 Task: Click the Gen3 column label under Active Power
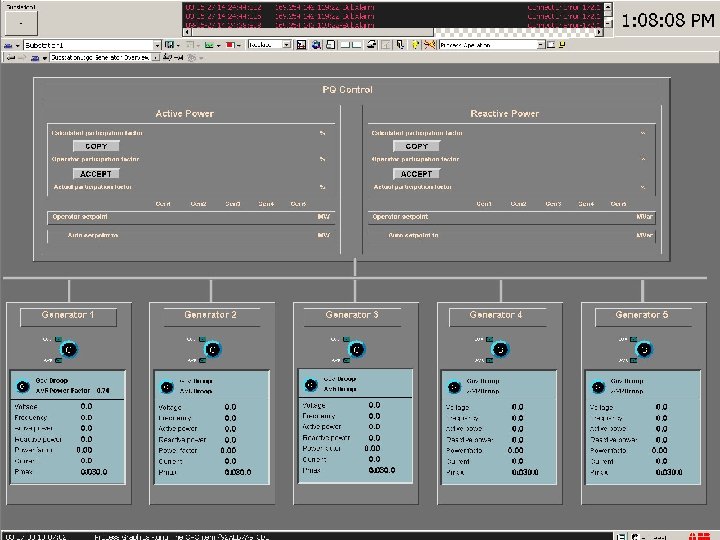233,203
